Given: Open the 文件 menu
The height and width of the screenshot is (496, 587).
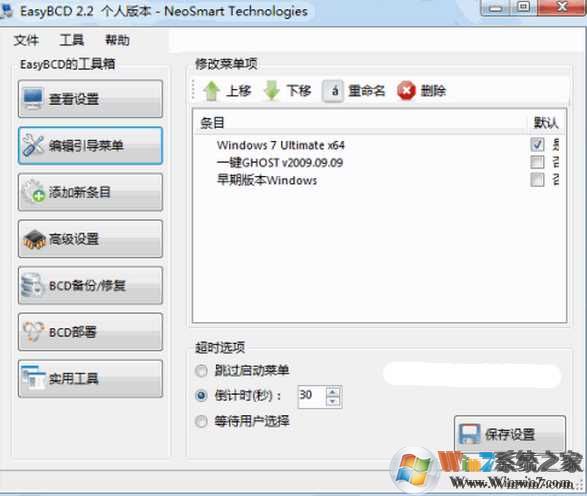Looking at the screenshot, I should coord(26,40).
